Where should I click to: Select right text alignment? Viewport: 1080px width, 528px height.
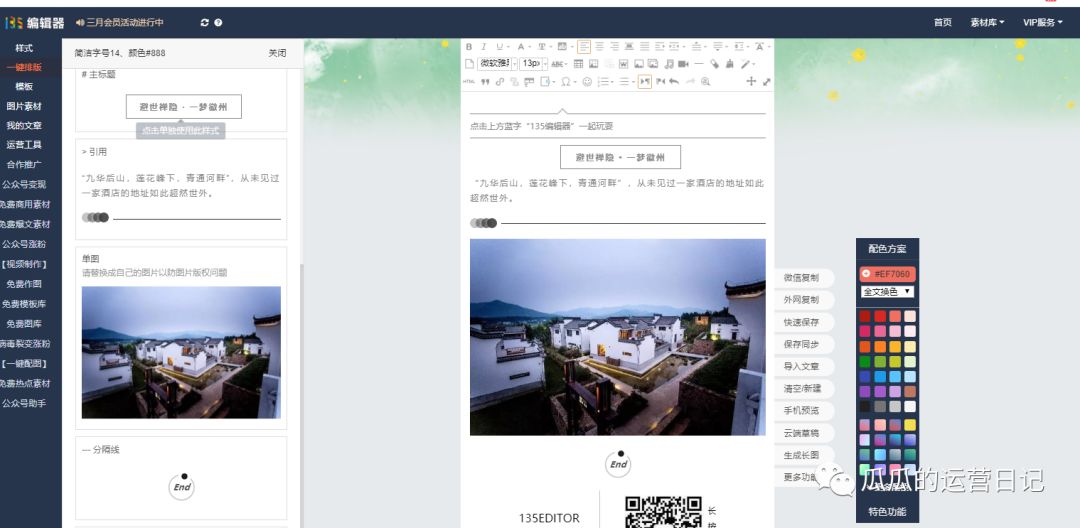pyautogui.click(x=615, y=47)
